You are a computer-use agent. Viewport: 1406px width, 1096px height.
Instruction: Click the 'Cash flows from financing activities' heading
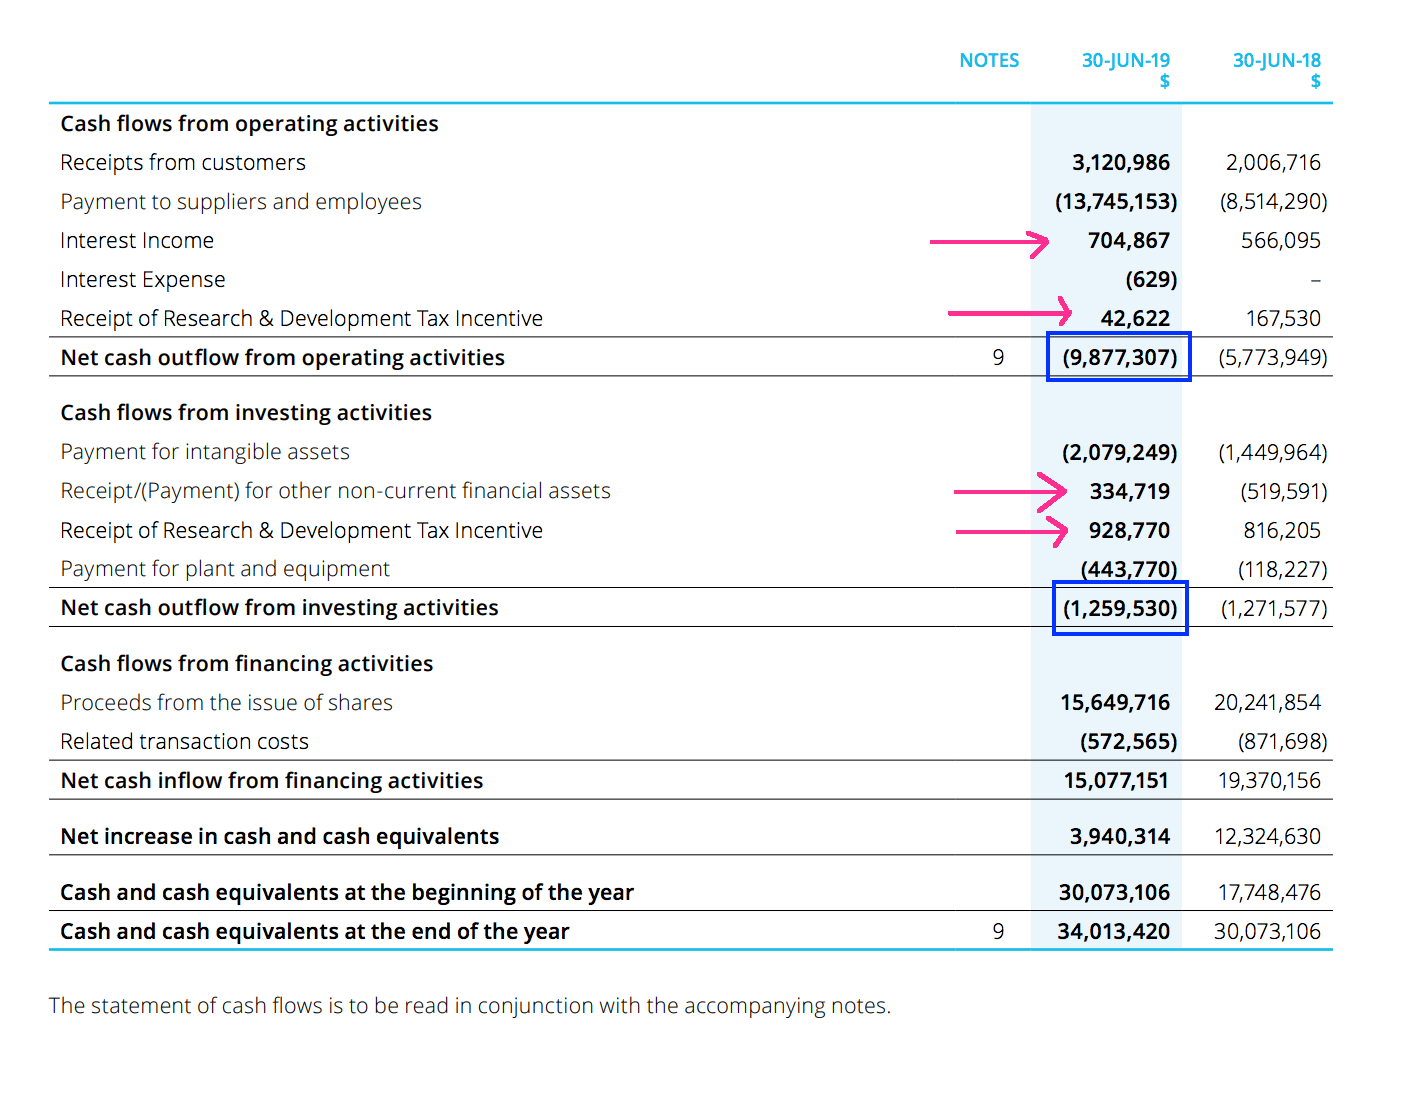click(247, 664)
